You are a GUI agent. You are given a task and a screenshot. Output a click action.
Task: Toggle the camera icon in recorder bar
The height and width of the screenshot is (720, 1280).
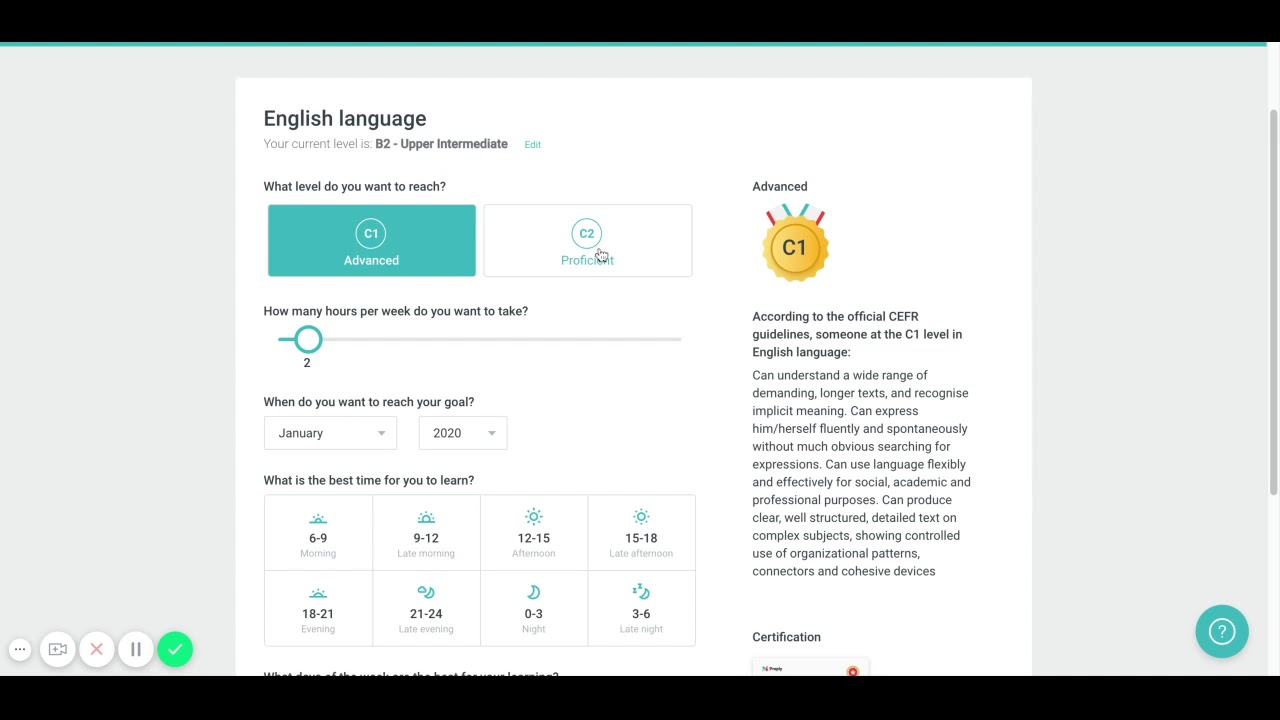click(58, 650)
